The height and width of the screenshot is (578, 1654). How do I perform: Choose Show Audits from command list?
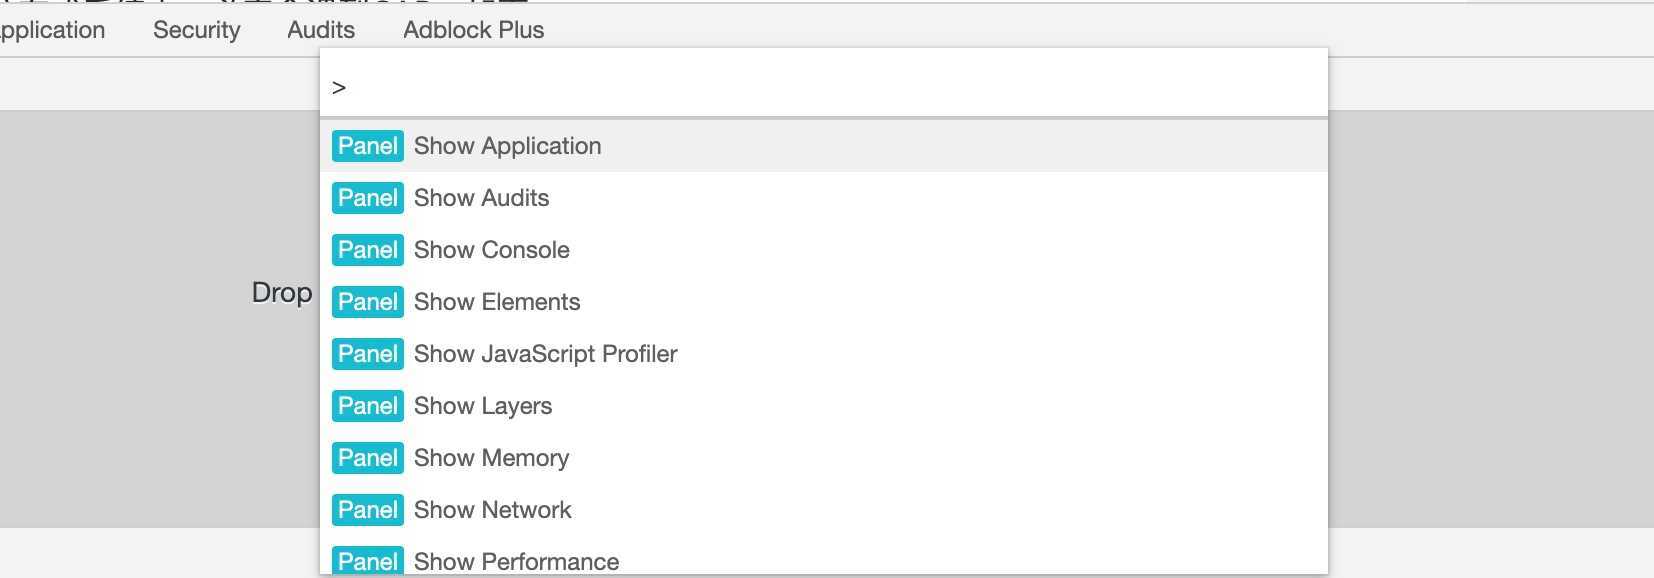[x=481, y=198]
